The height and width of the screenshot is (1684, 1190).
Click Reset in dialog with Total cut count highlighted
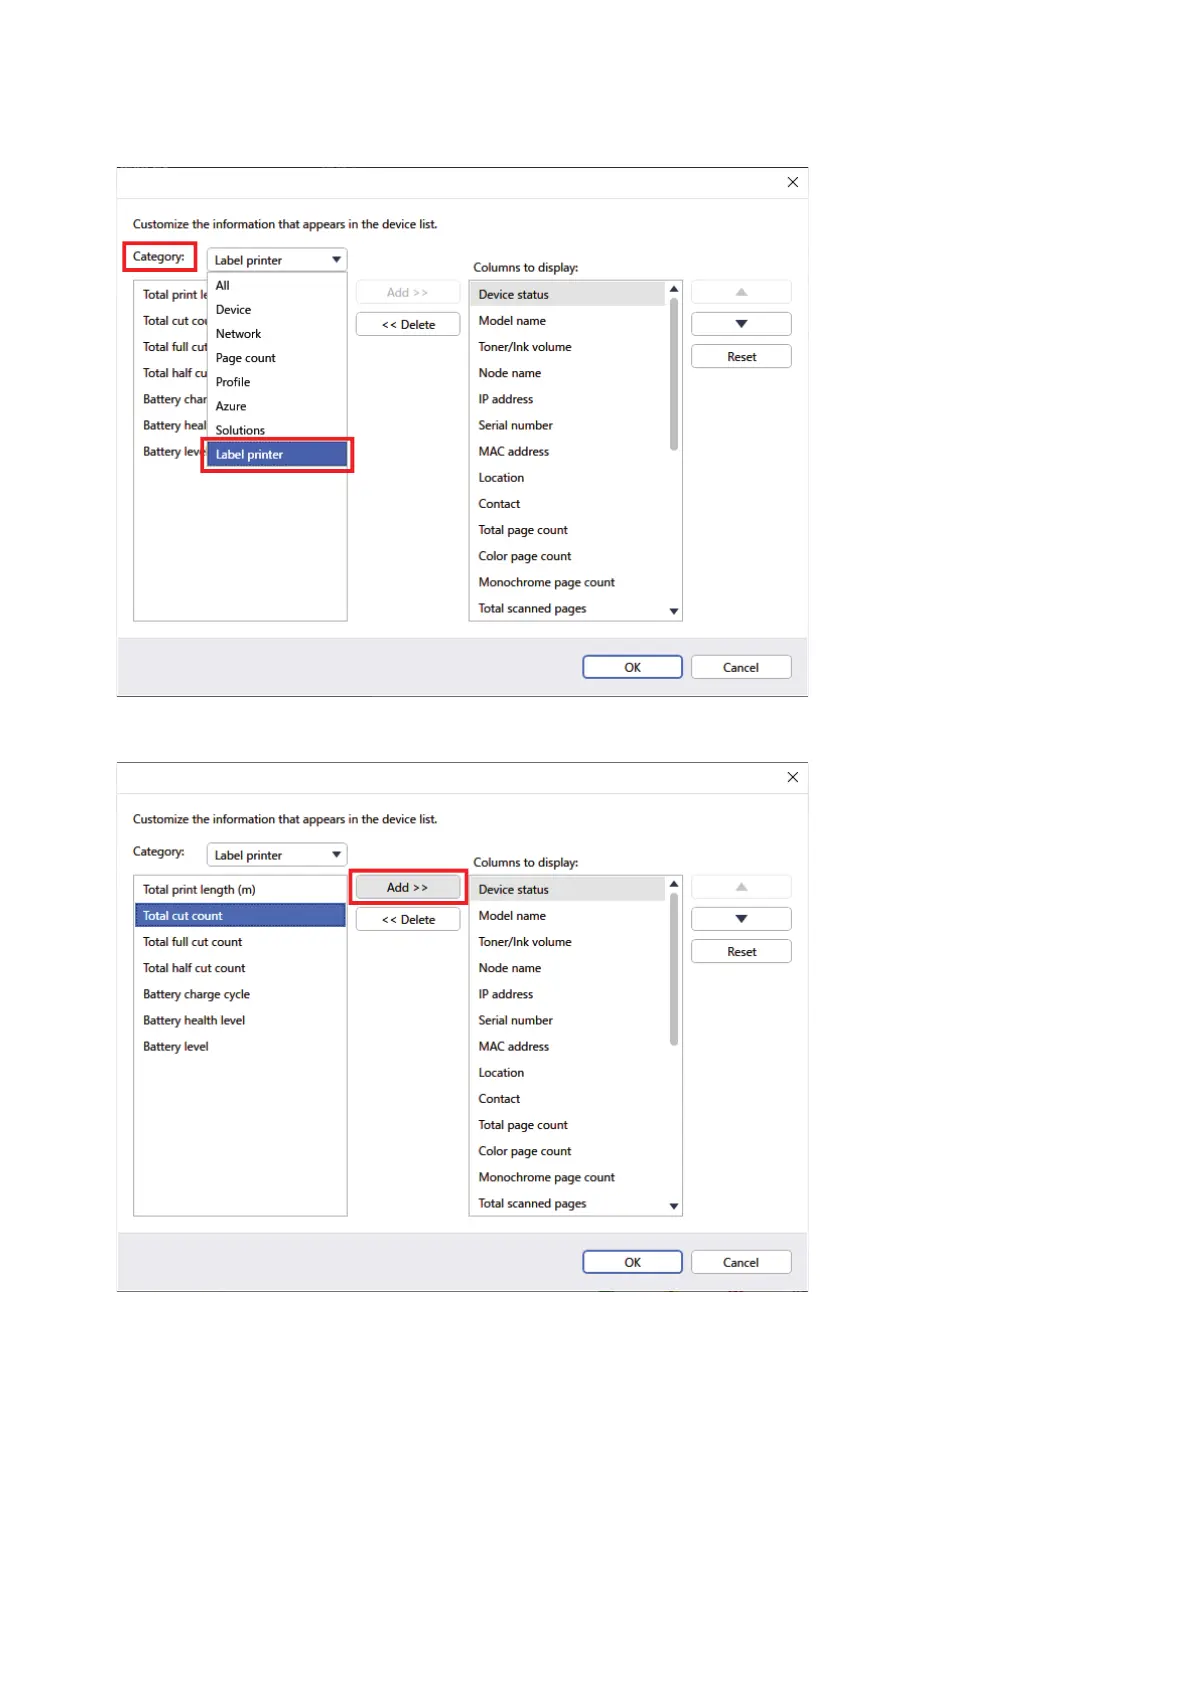pos(741,951)
